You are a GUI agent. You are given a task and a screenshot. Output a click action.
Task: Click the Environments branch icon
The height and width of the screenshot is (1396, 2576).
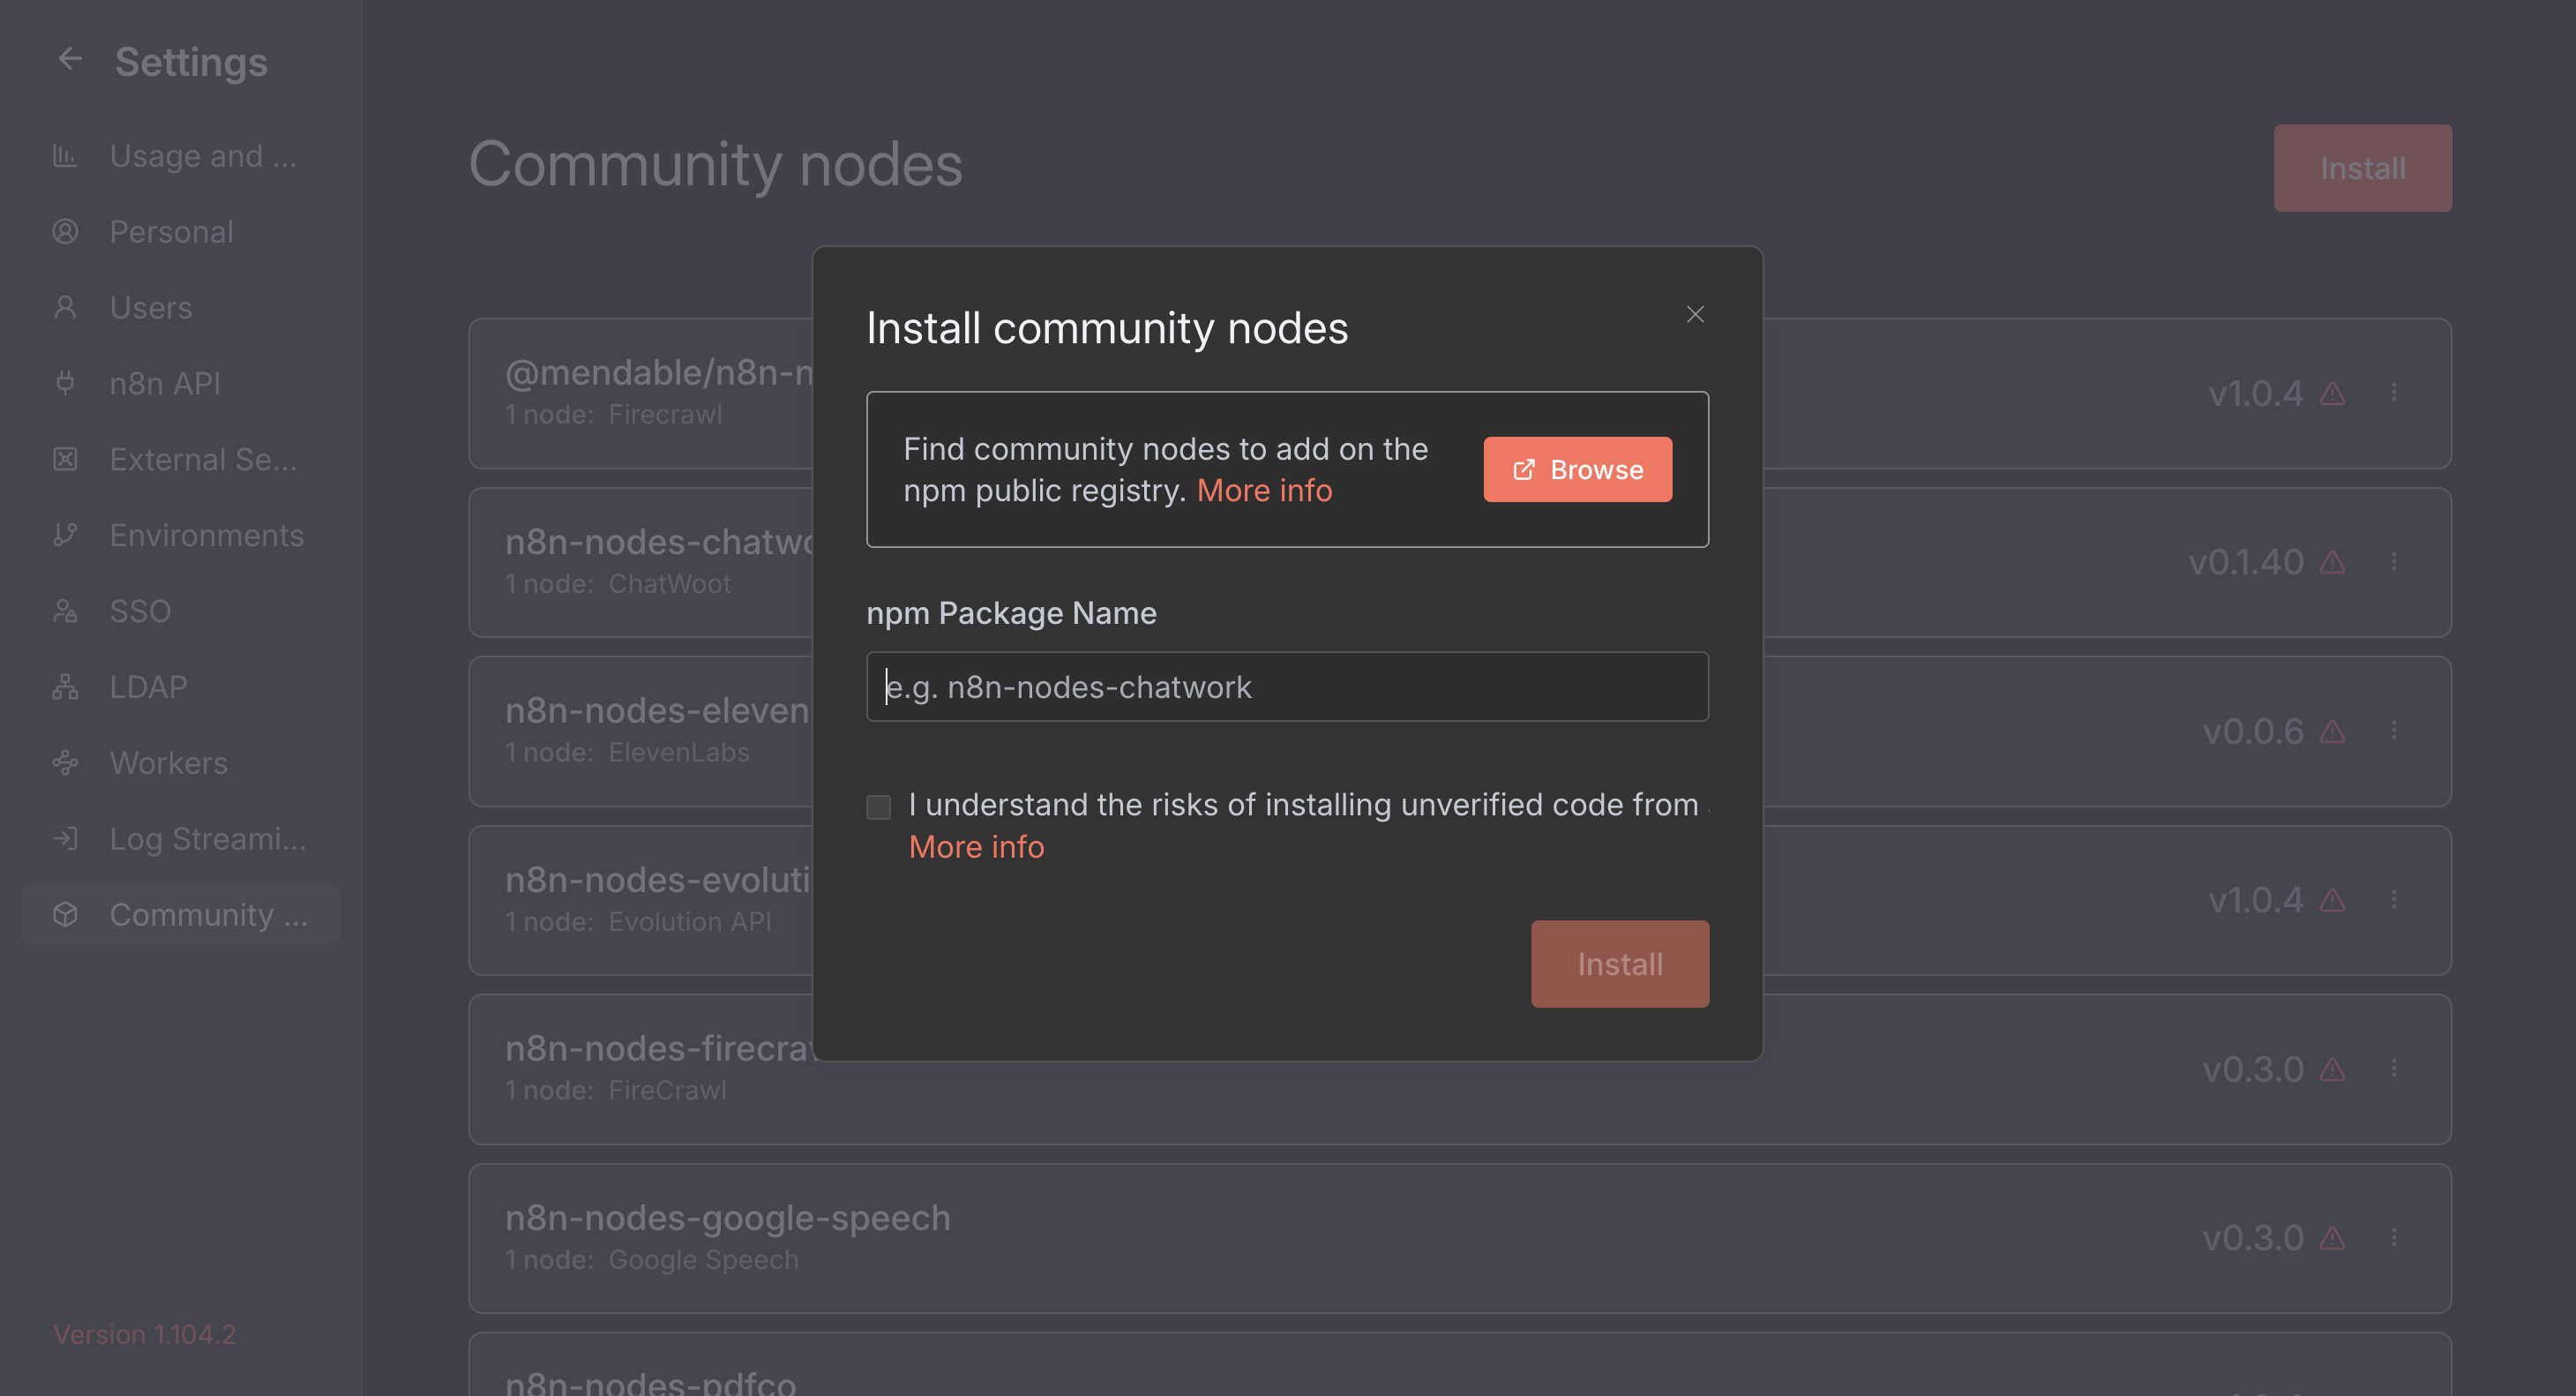[x=65, y=535]
